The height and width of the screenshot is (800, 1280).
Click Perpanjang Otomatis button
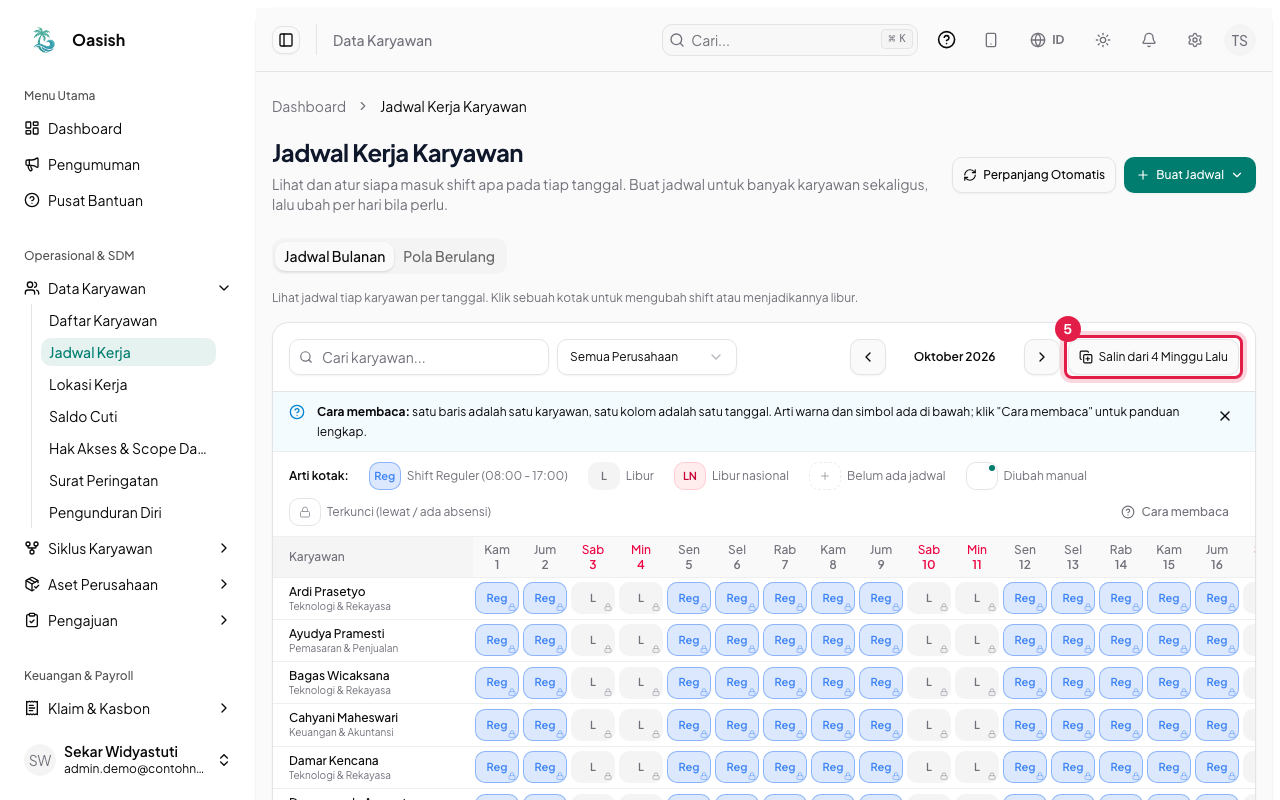(1034, 175)
